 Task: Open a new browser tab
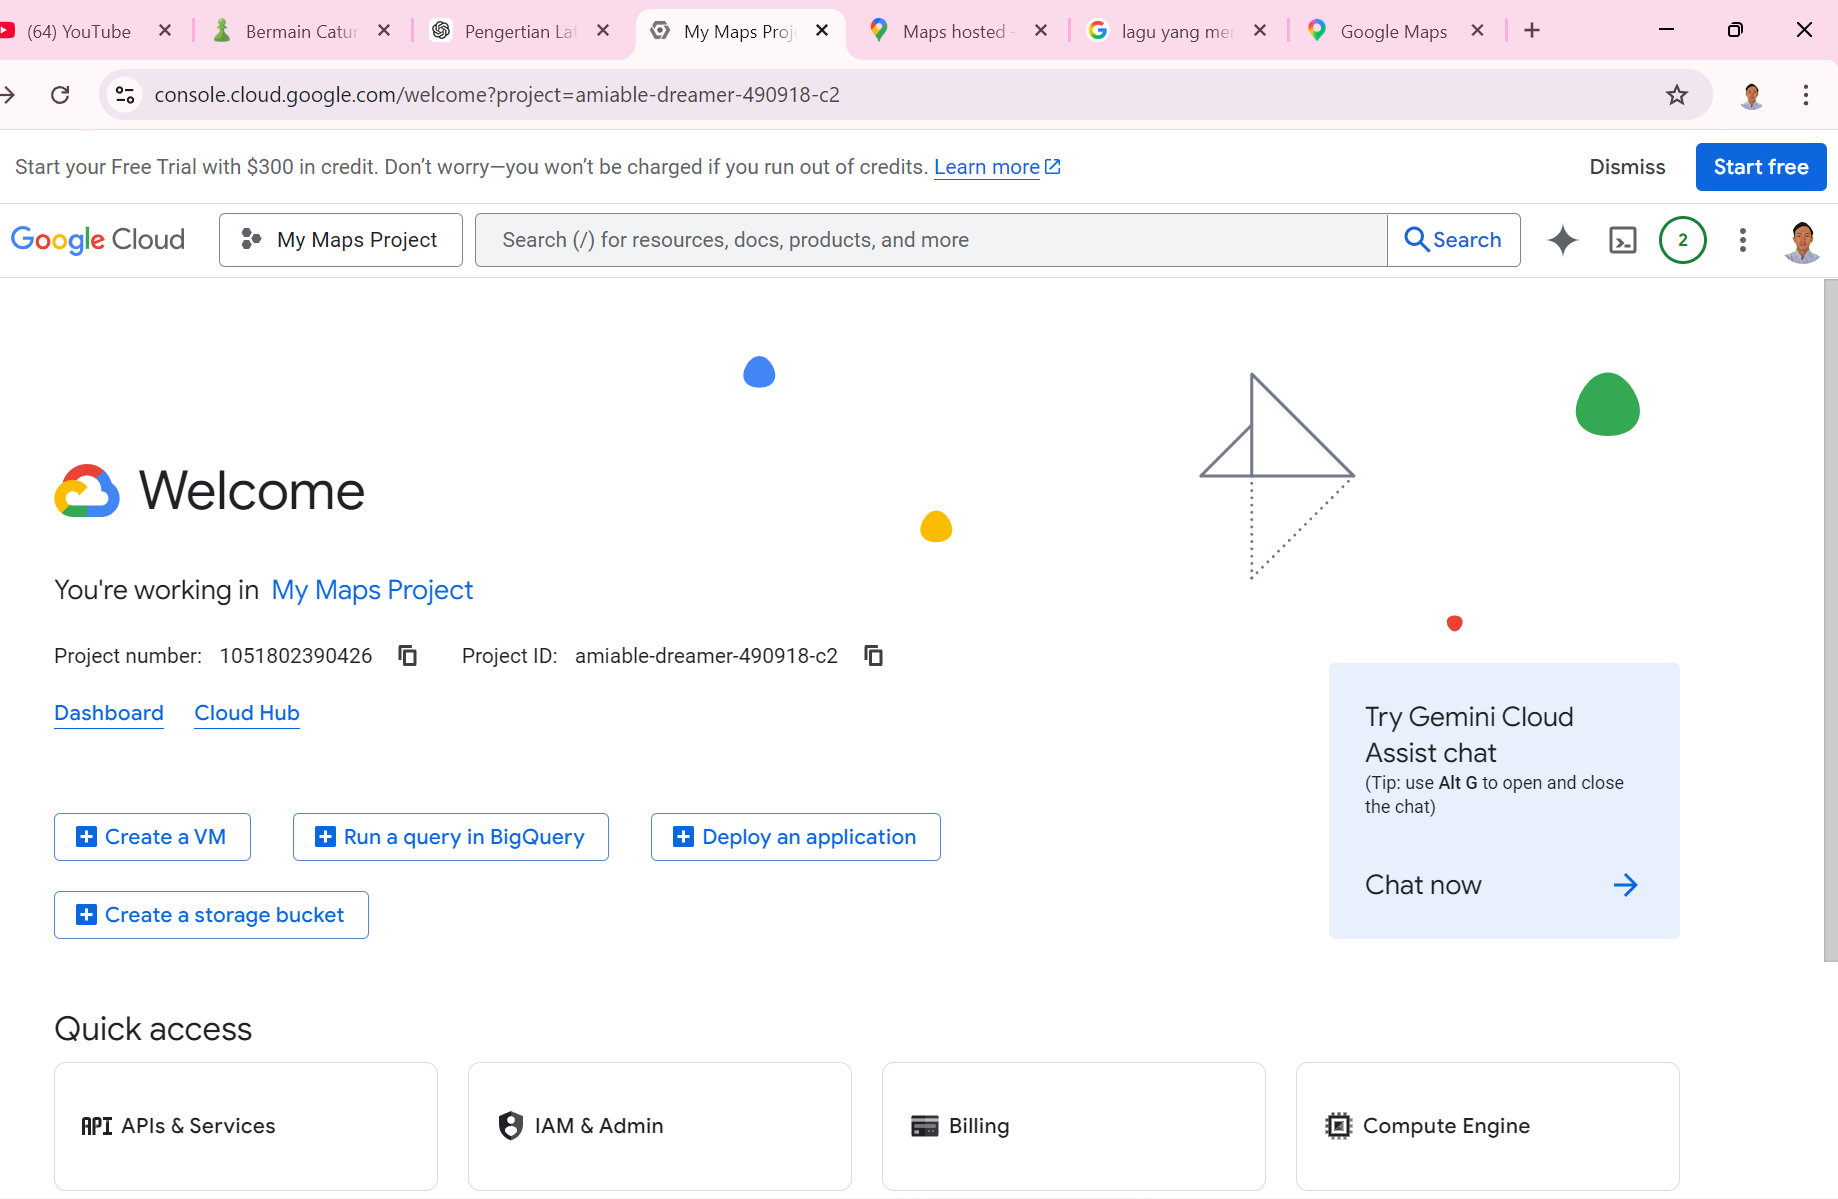click(1531, 31)
